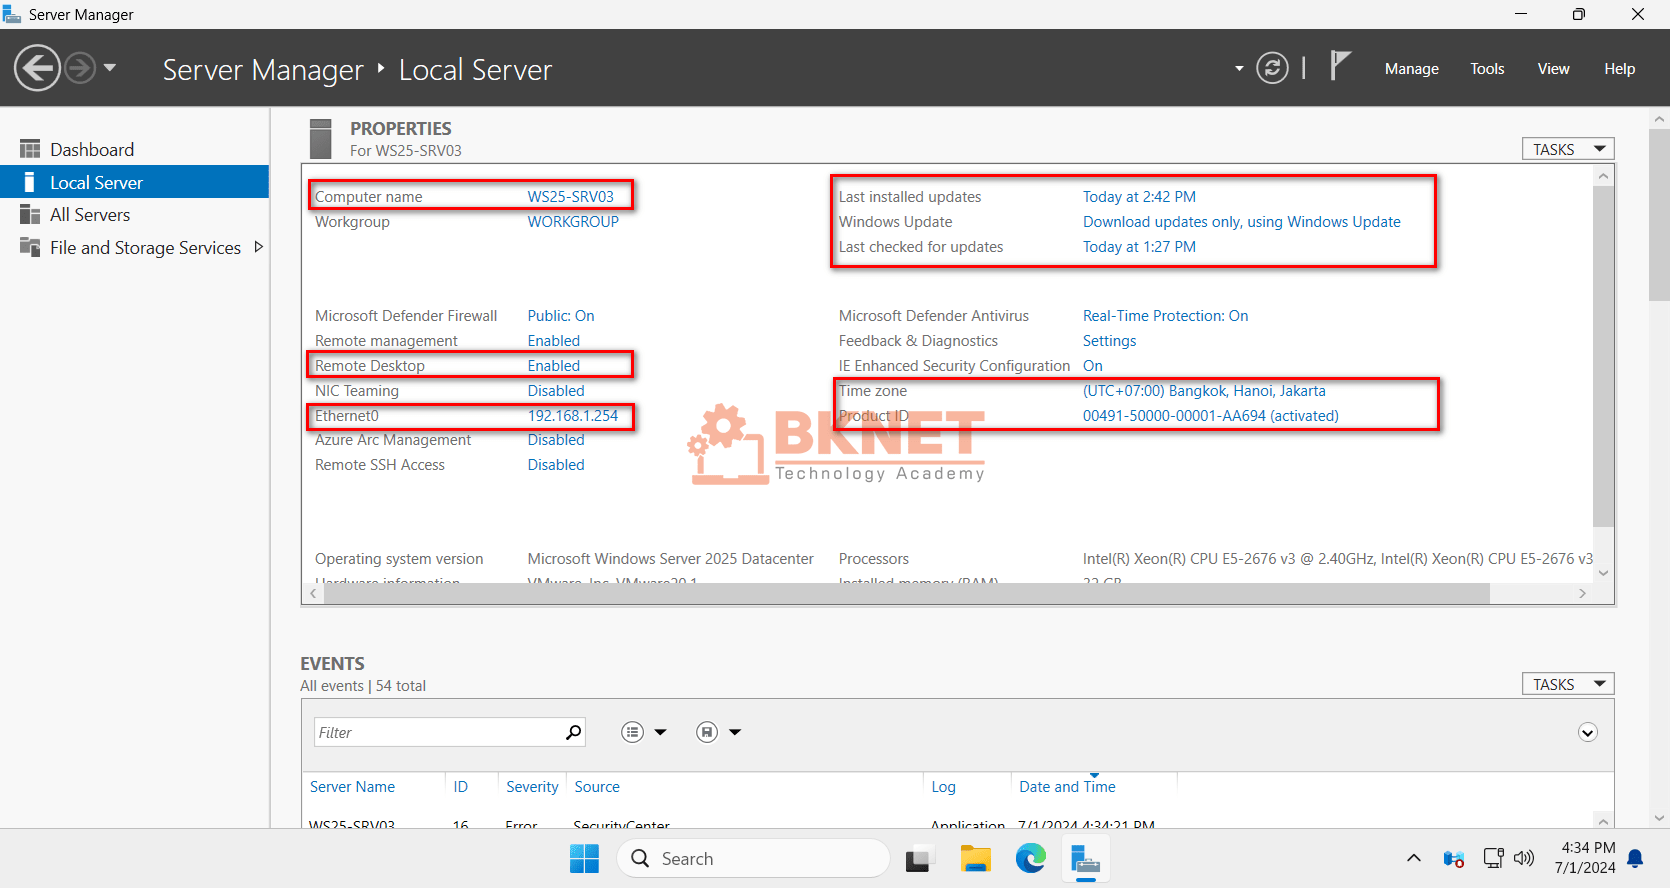Click Remote SSH Access Disabled link

556,465
